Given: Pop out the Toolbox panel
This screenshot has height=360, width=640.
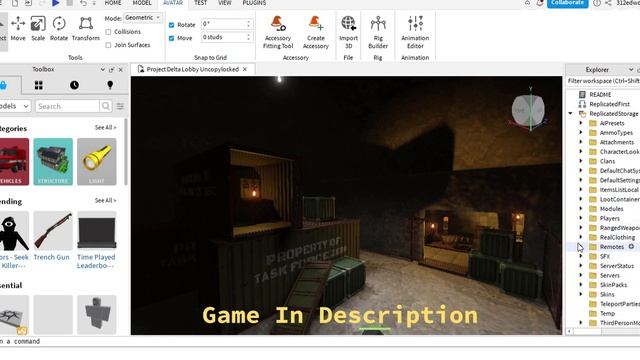Looking at the screenshot, I should click(x=111, y=70).
